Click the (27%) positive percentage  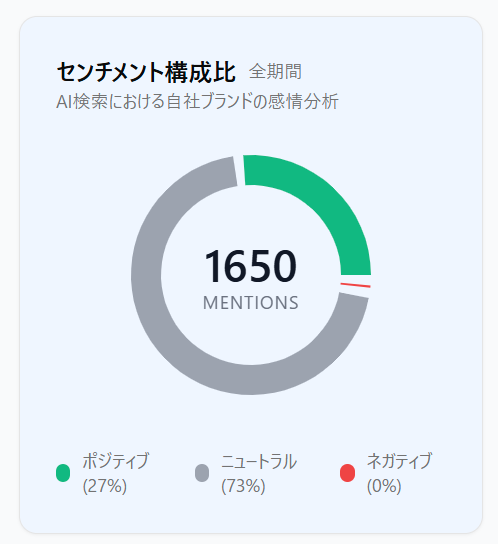[x=105, y=486]
